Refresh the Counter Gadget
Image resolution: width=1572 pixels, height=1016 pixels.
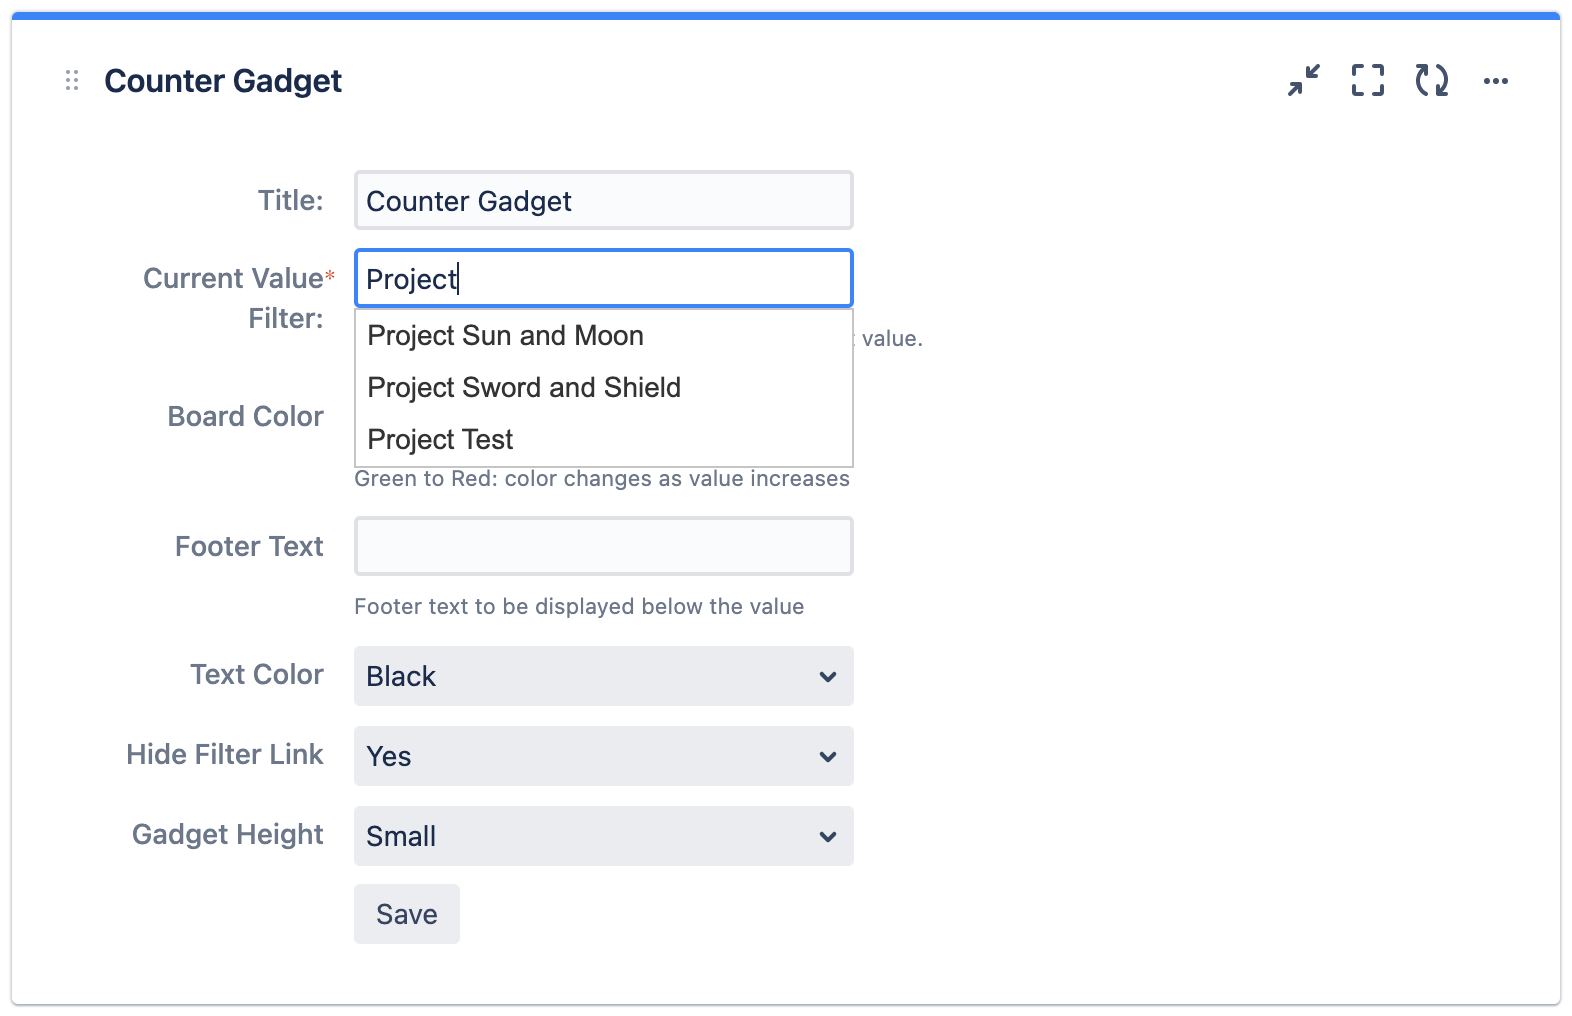tap(1431, 80)
